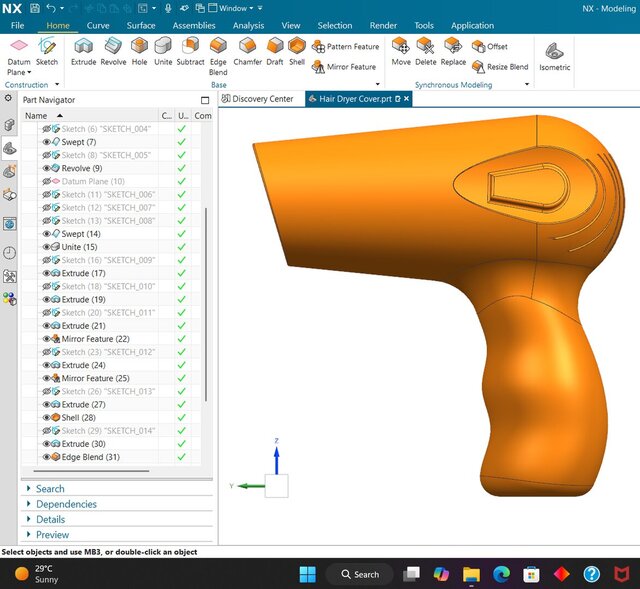Image resolution: width=640 pixels, height=589 pixels.
Task: Select the Chamfer tool
Action: click(247, 52)
